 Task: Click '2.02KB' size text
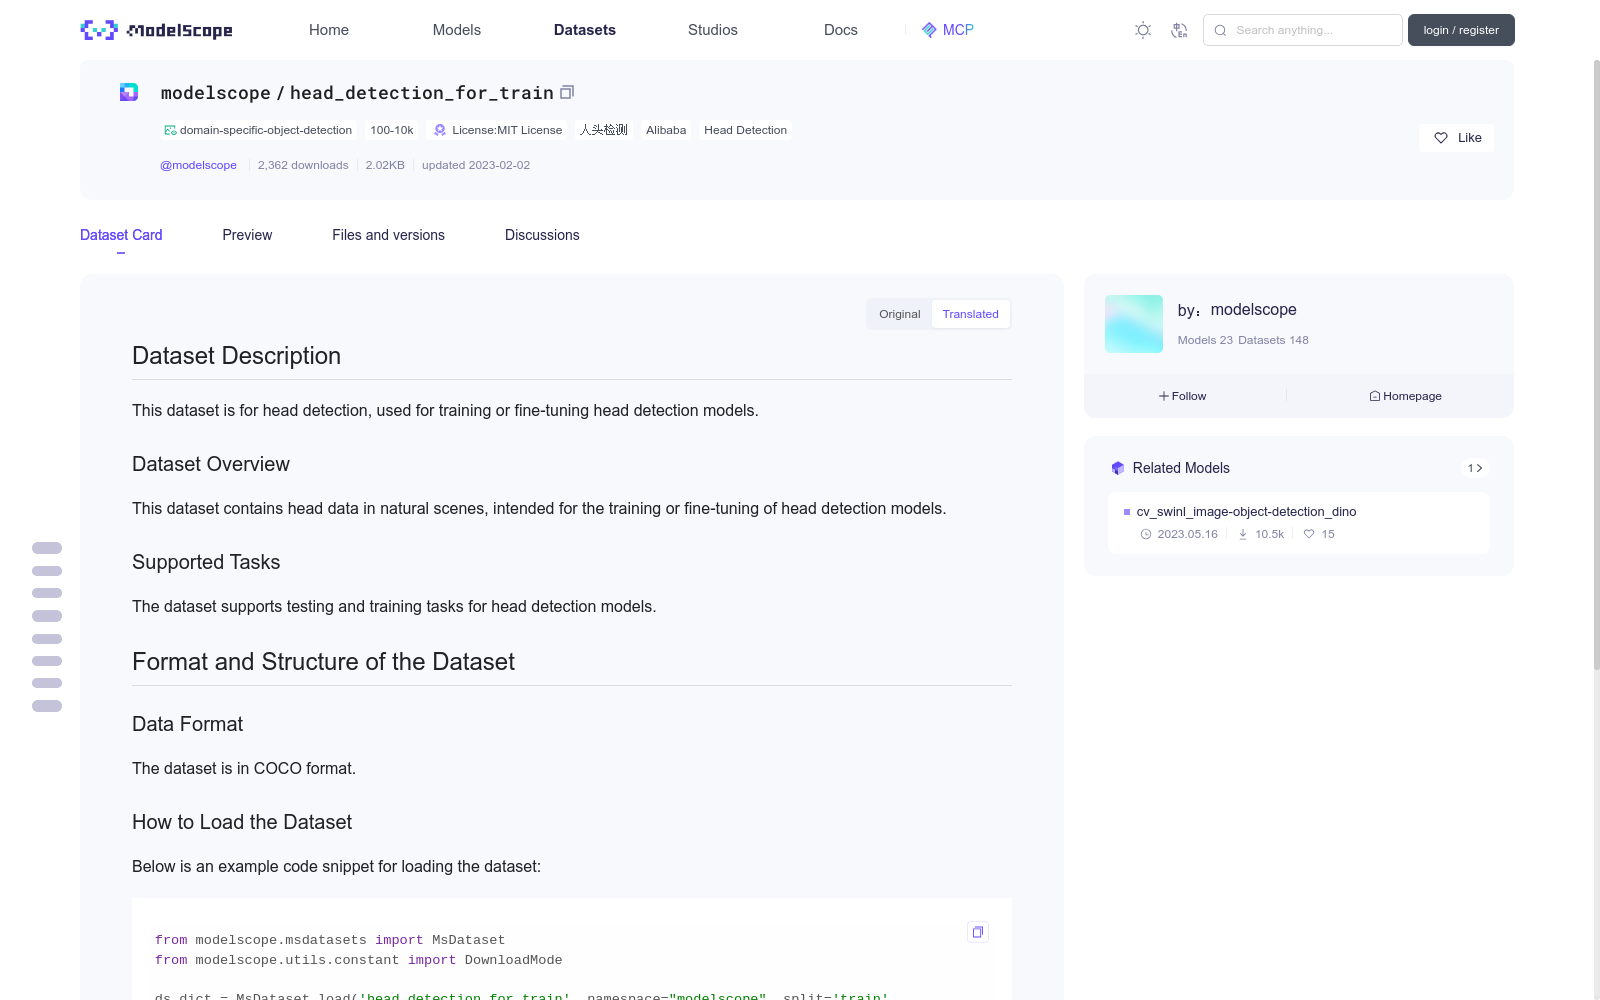click(385, 165)
